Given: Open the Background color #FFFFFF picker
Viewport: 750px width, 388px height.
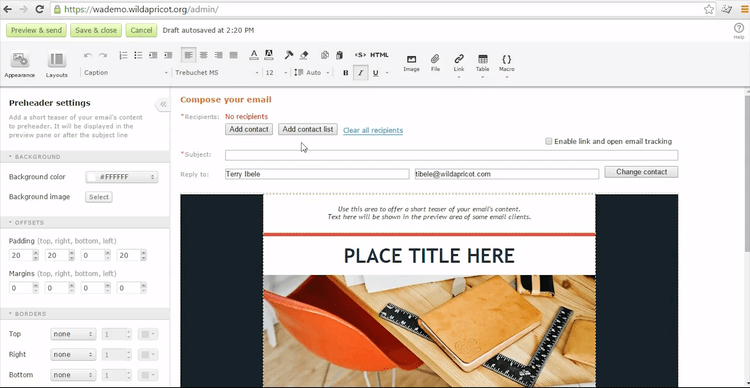Looking at the screenshot, I should tap(121, 177).
